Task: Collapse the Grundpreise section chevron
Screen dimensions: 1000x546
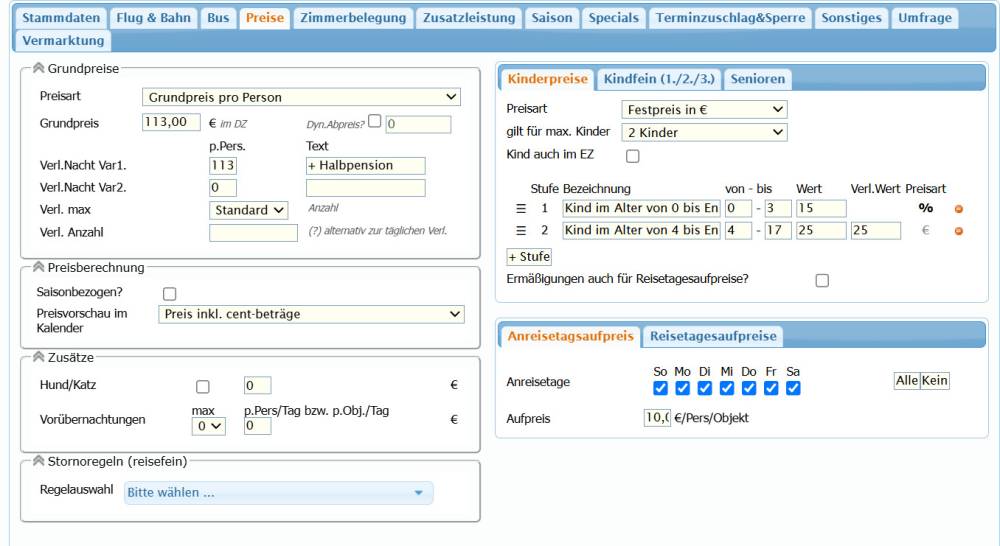Action: click(x=38, y=68)
